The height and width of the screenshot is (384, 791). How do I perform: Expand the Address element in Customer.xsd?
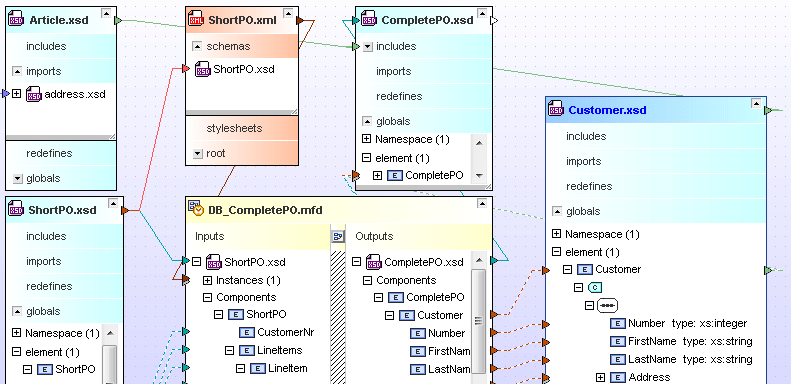[600, 377]
